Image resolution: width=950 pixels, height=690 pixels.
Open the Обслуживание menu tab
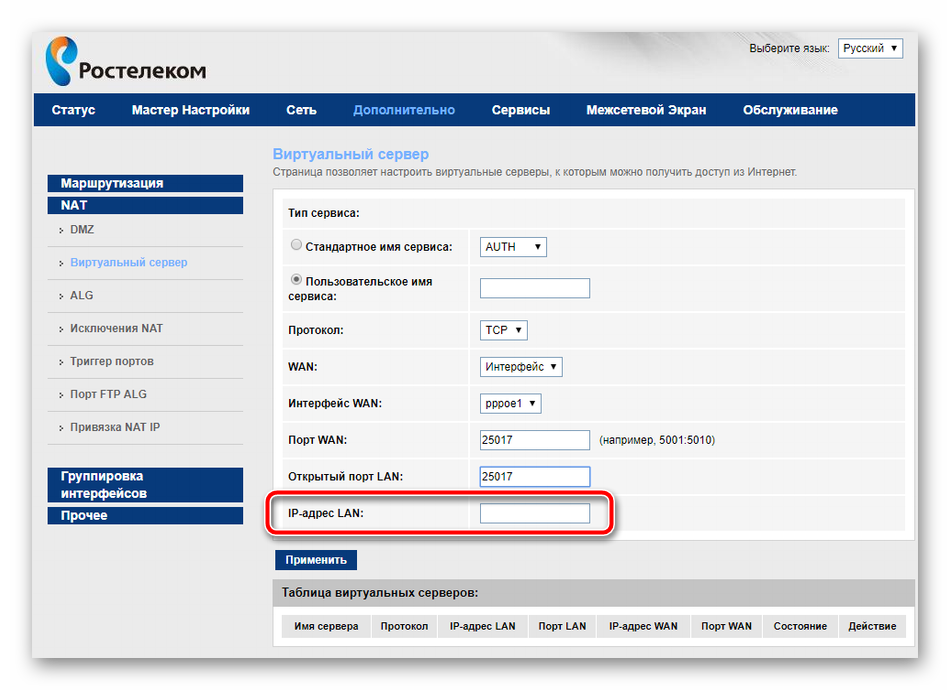[x=789, y=110]
